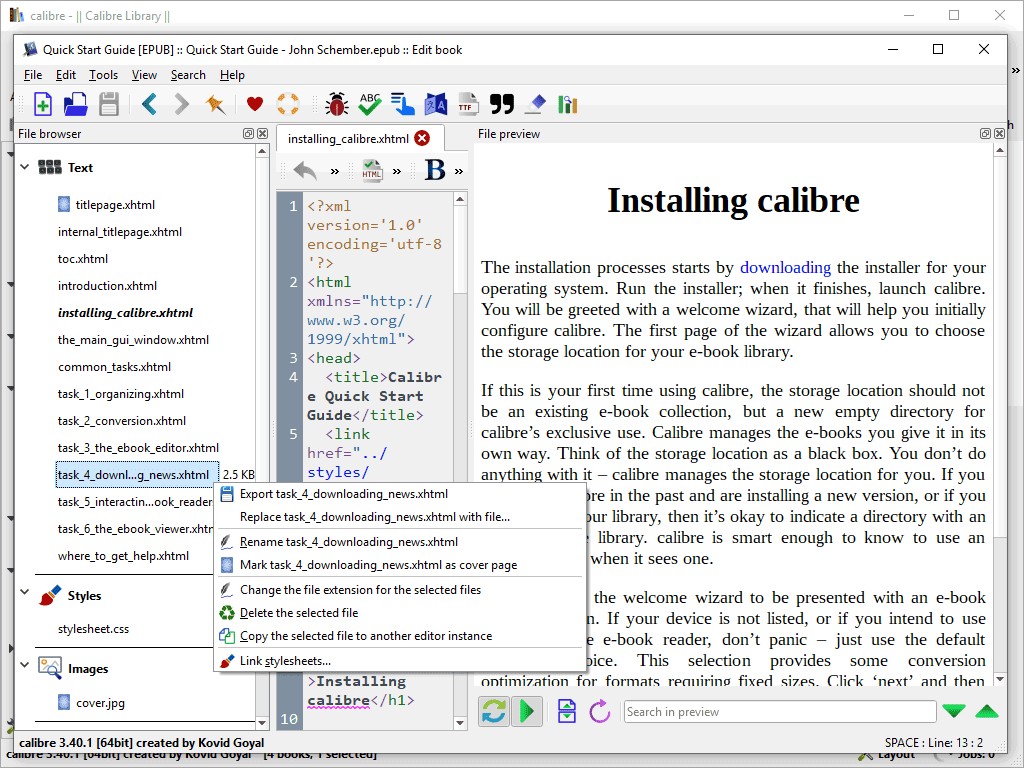Open a book with the folder icon
This screenshot has width=1024, height=768.
point(76,104)
